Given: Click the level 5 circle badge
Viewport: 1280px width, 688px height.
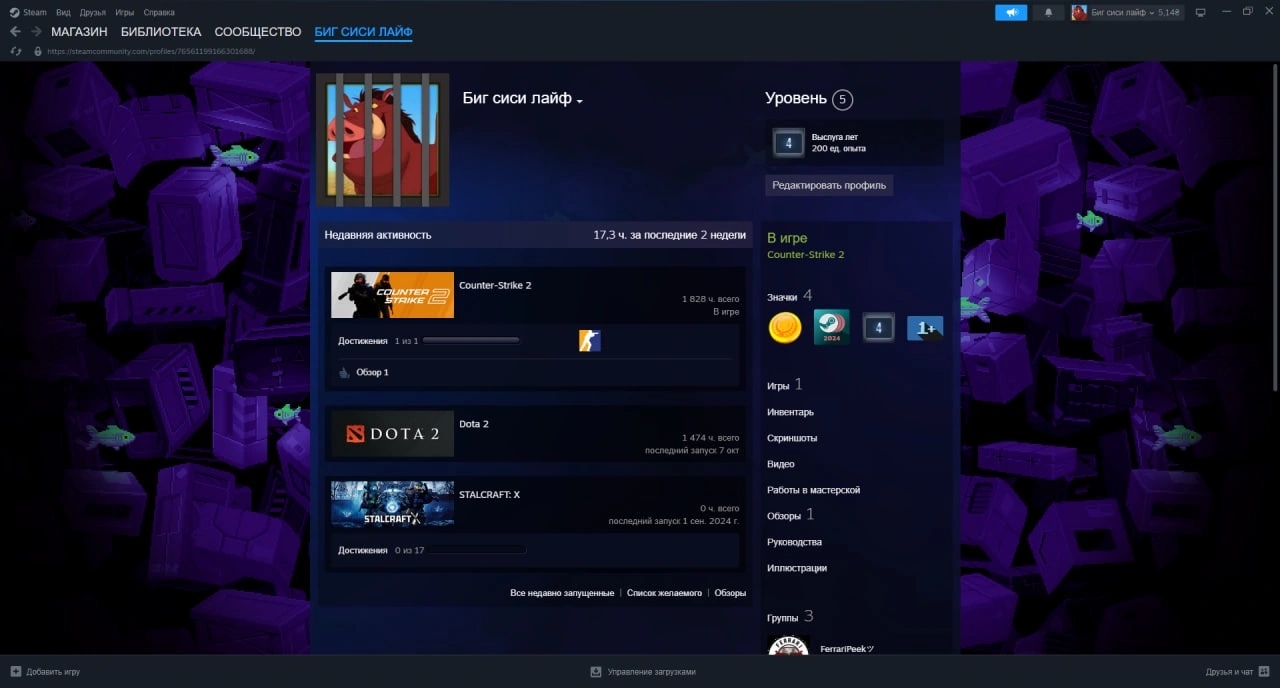Looking at the screenshot, I should coord(842,99).
